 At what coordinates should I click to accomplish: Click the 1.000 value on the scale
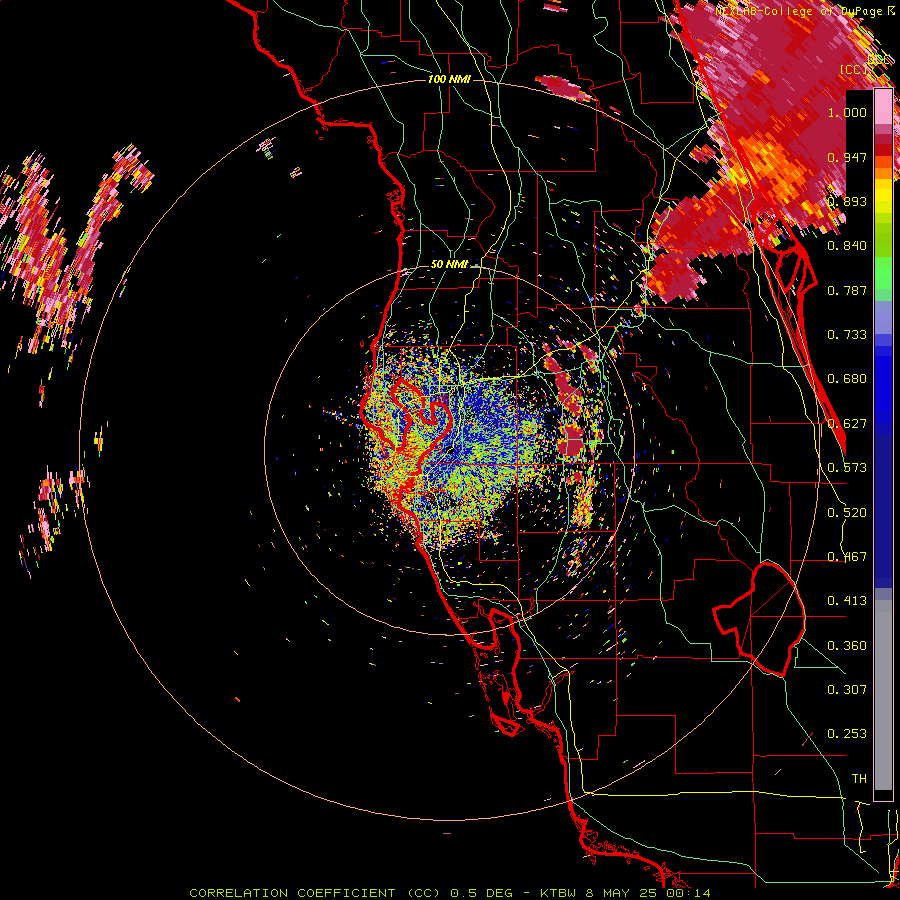[847, 112]
